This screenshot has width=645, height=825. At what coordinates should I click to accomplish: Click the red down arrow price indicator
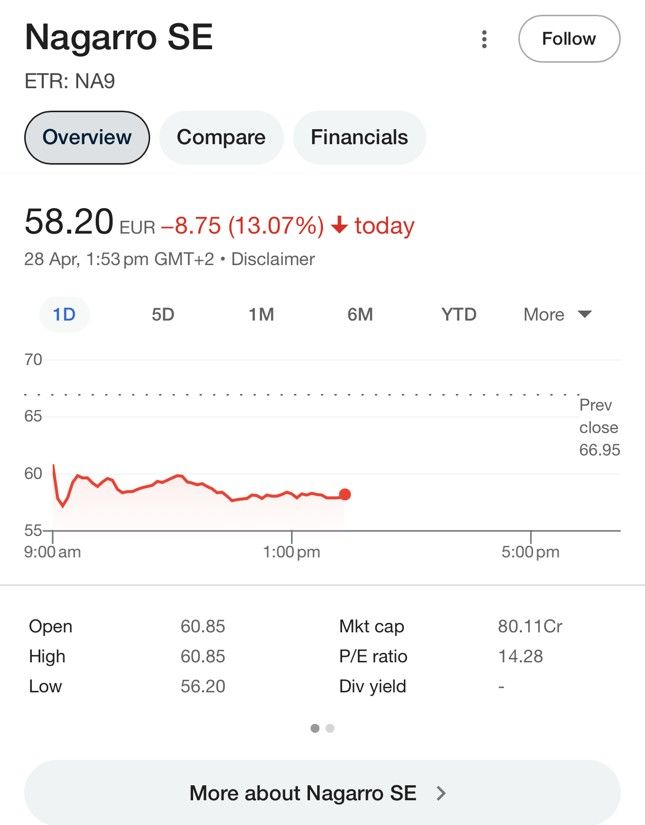(x=339, y=226)
